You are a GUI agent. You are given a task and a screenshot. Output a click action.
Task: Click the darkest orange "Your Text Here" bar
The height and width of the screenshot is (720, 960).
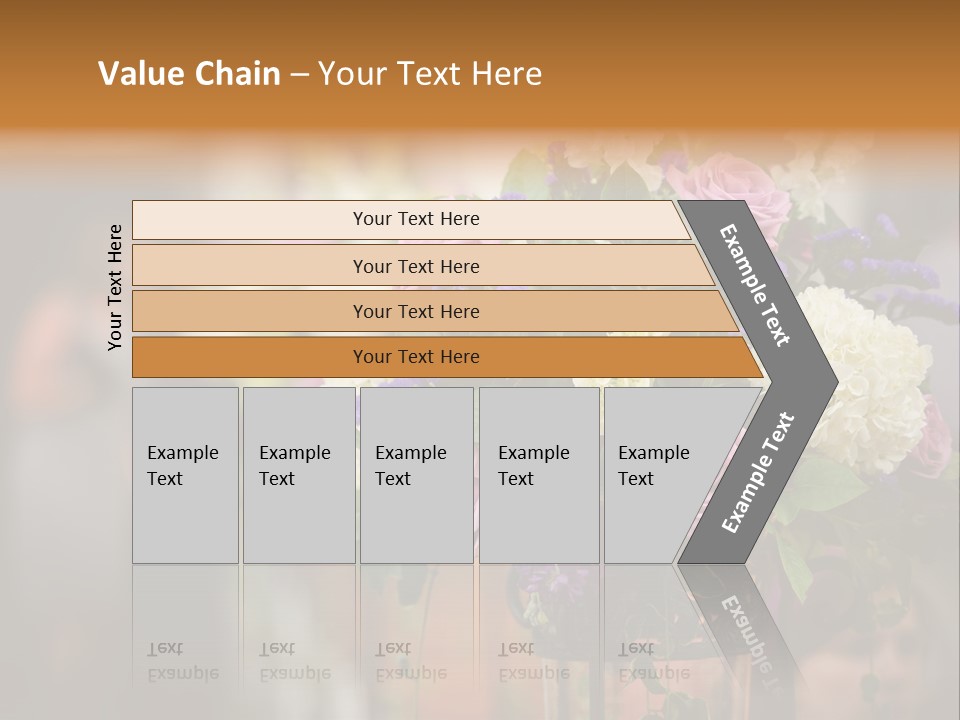[x=415, y=357]
